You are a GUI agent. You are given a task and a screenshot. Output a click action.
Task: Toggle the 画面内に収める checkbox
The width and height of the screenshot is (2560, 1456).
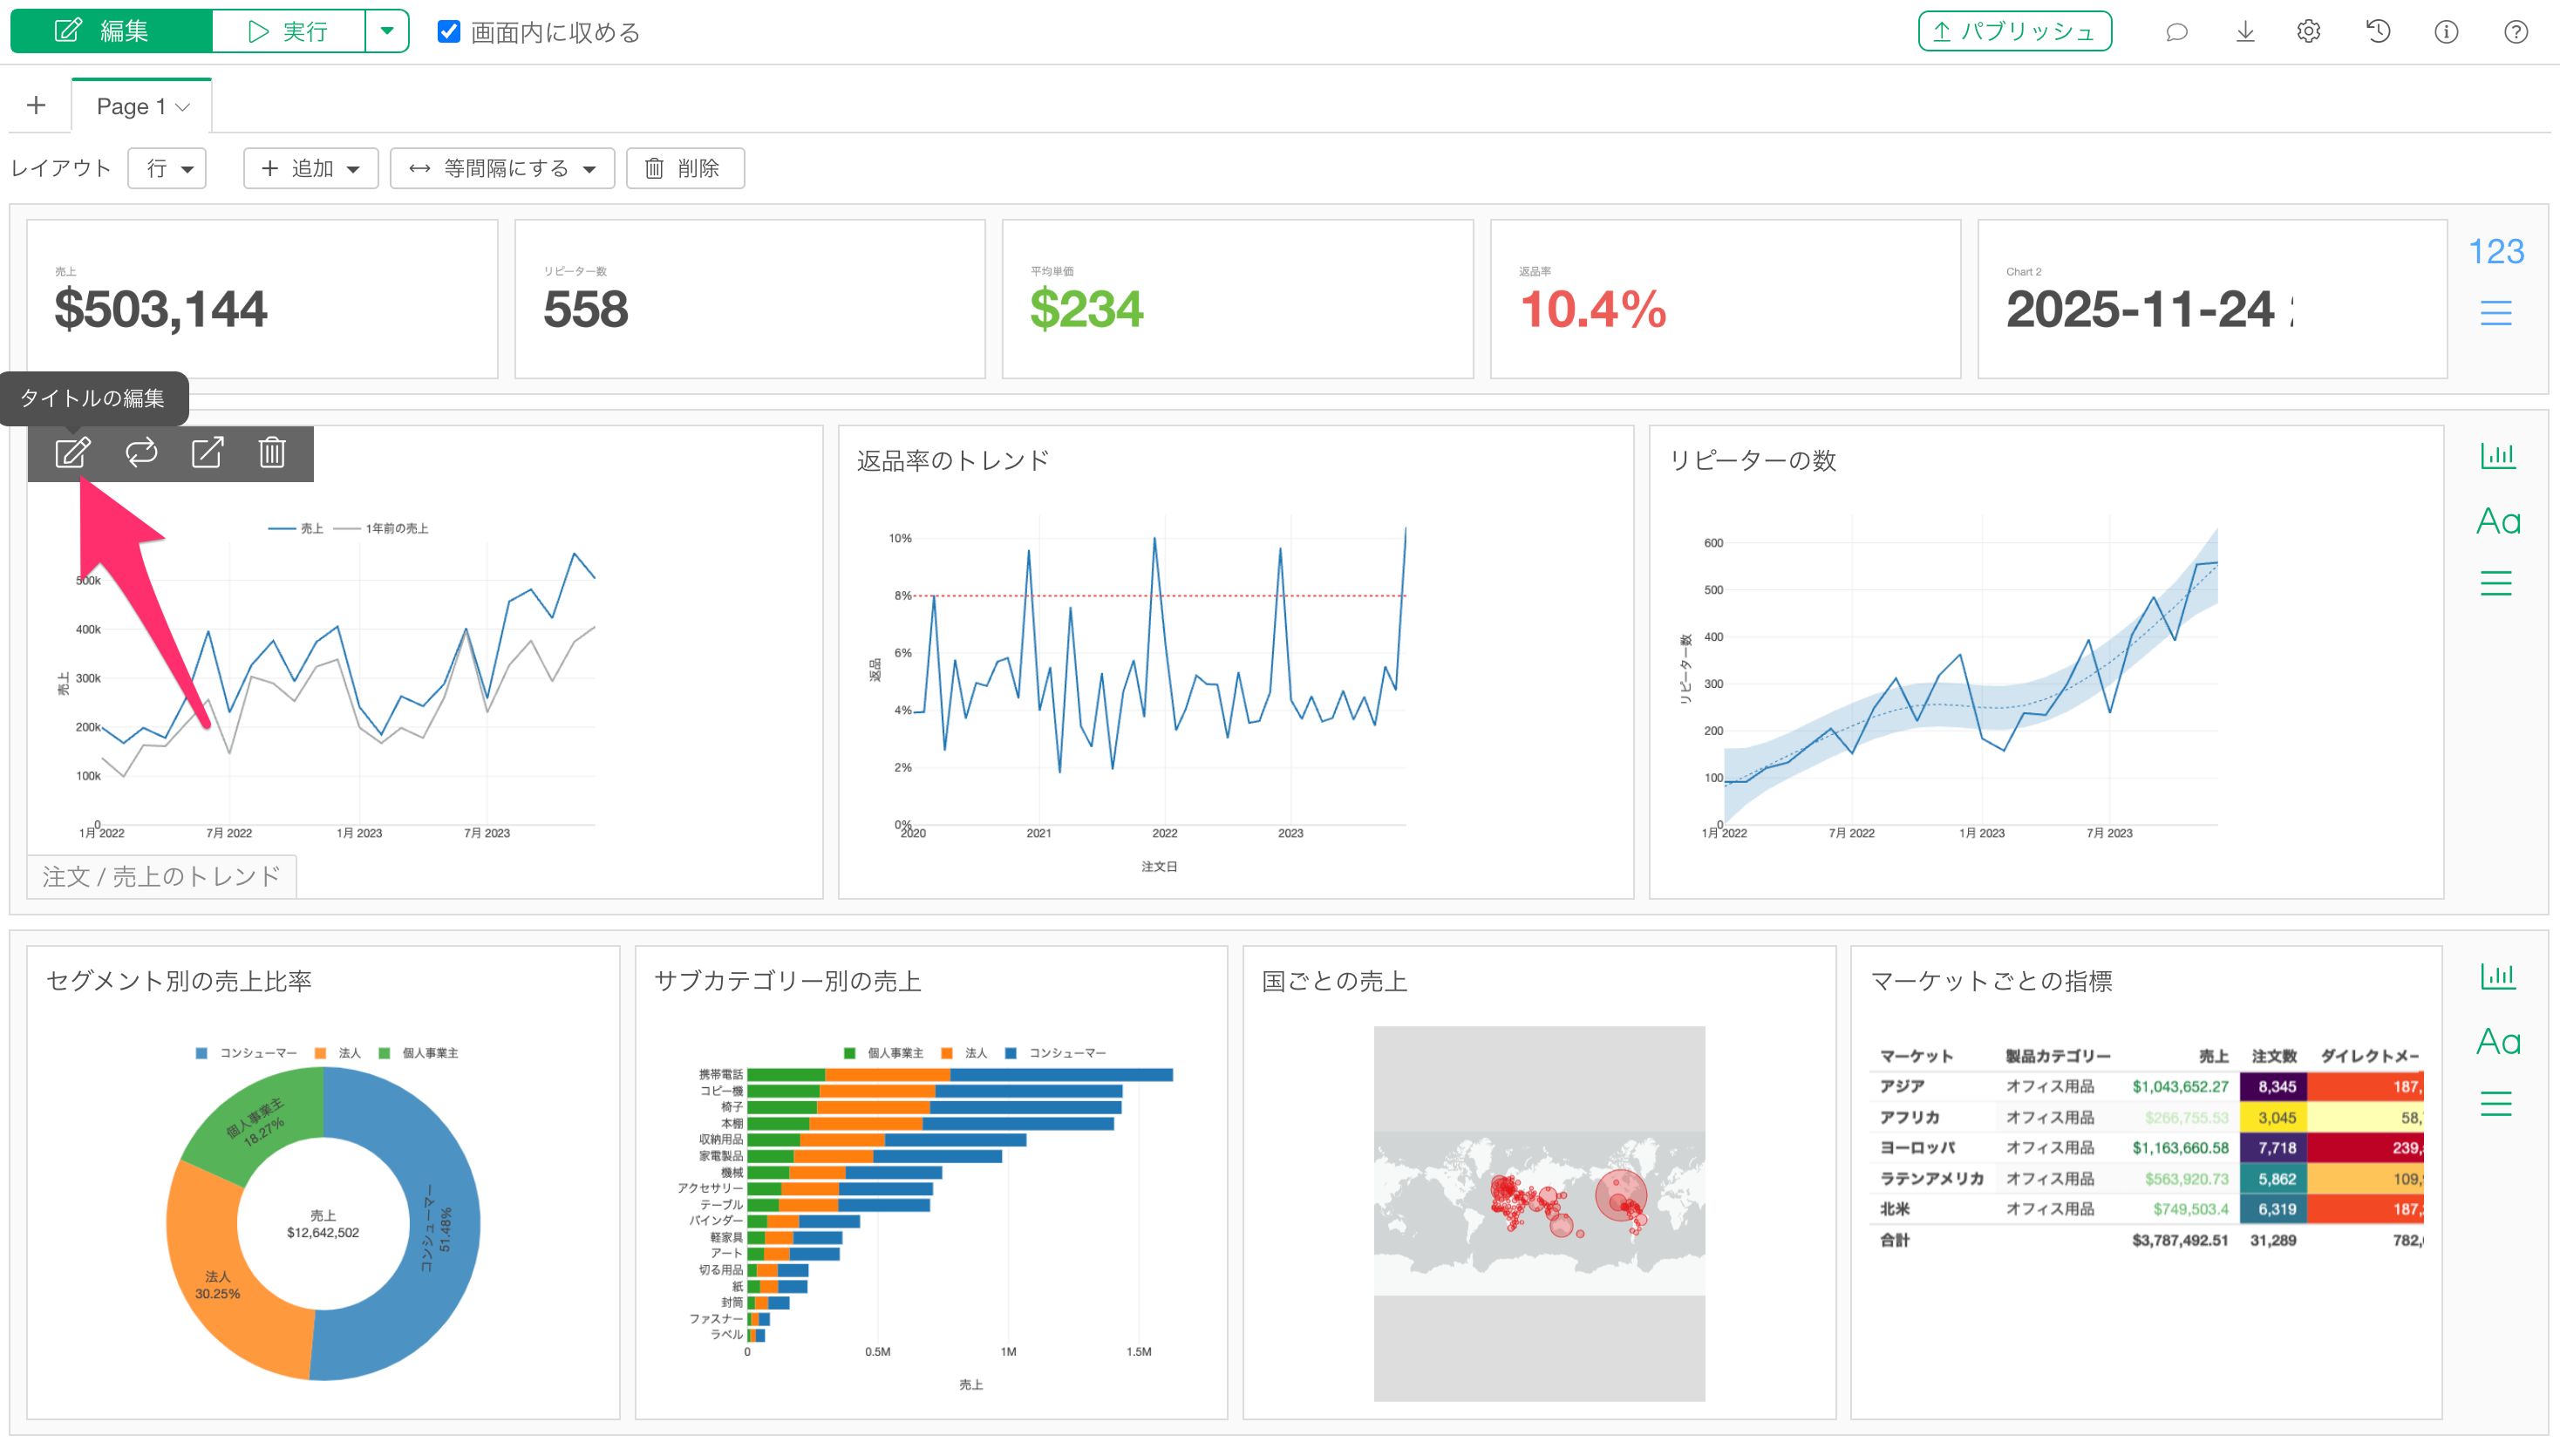pyautogui.click(x=449, y=32)
